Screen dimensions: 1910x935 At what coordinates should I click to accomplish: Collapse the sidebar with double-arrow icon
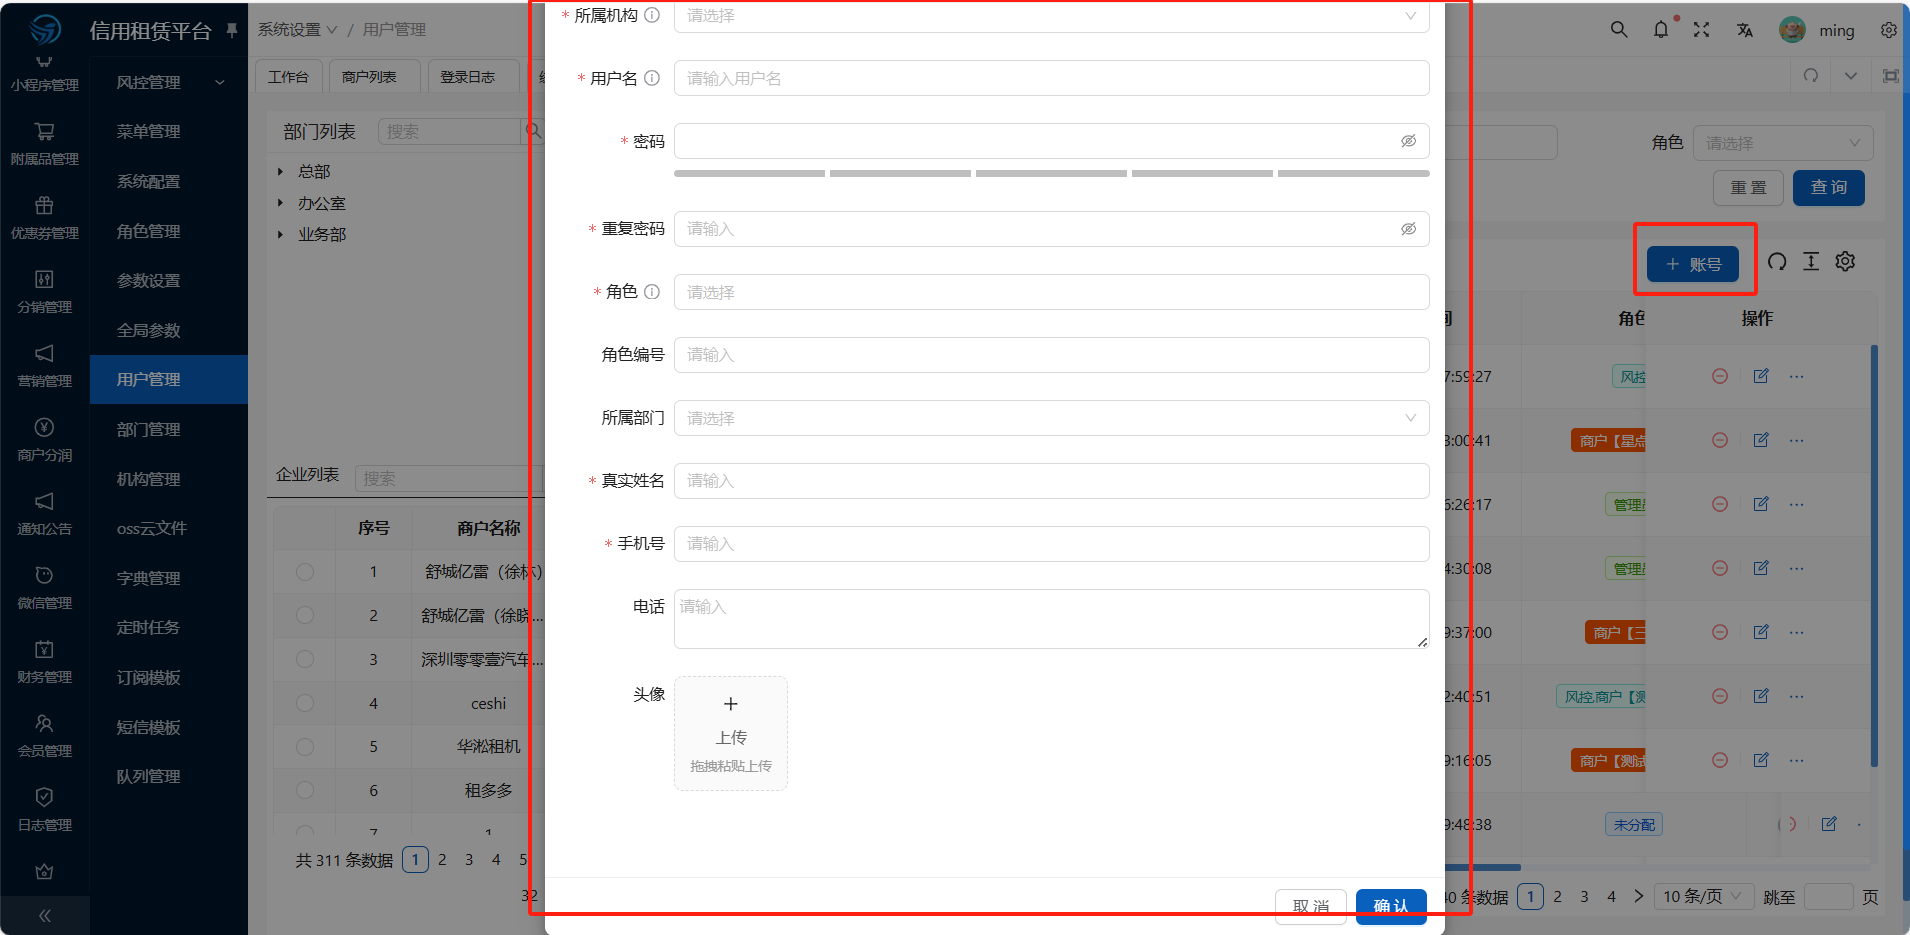(45, 915)
